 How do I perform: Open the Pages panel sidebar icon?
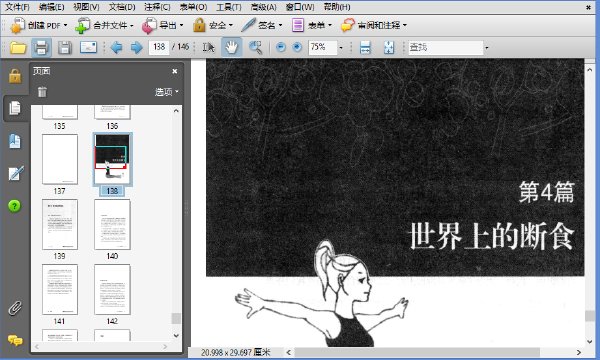[15, 108]
